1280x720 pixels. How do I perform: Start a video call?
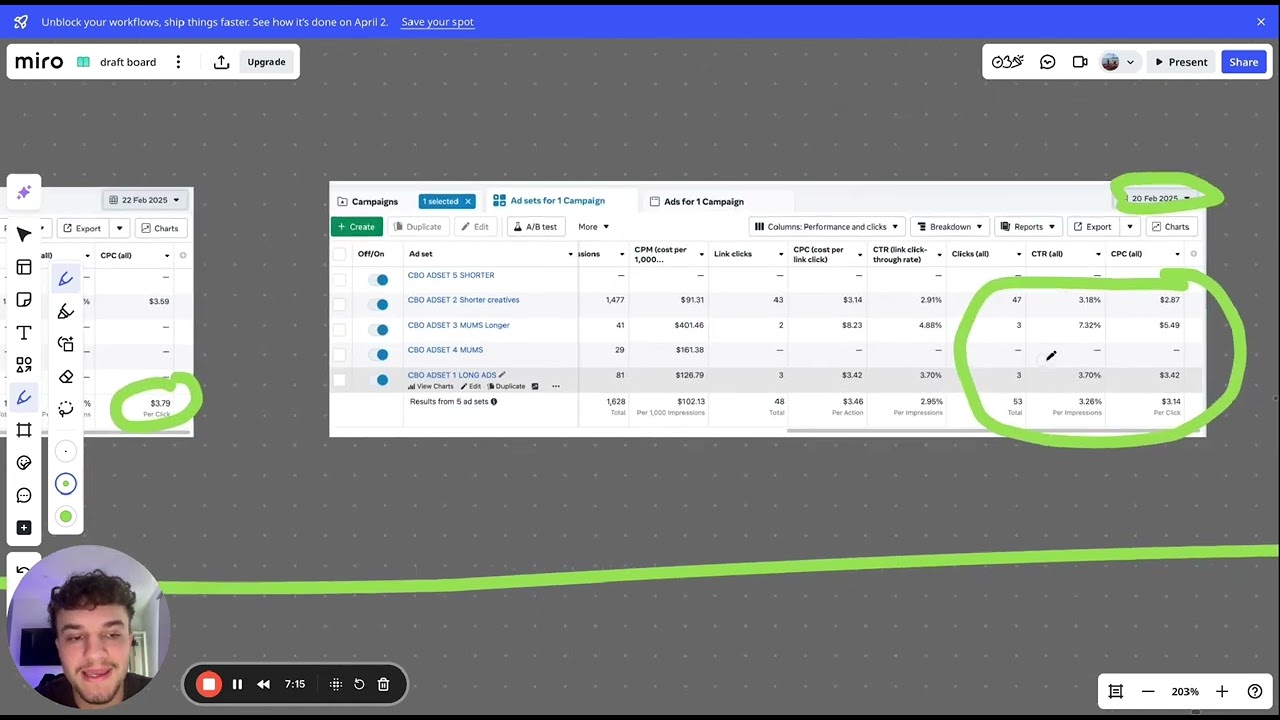tap(1080, 62)
